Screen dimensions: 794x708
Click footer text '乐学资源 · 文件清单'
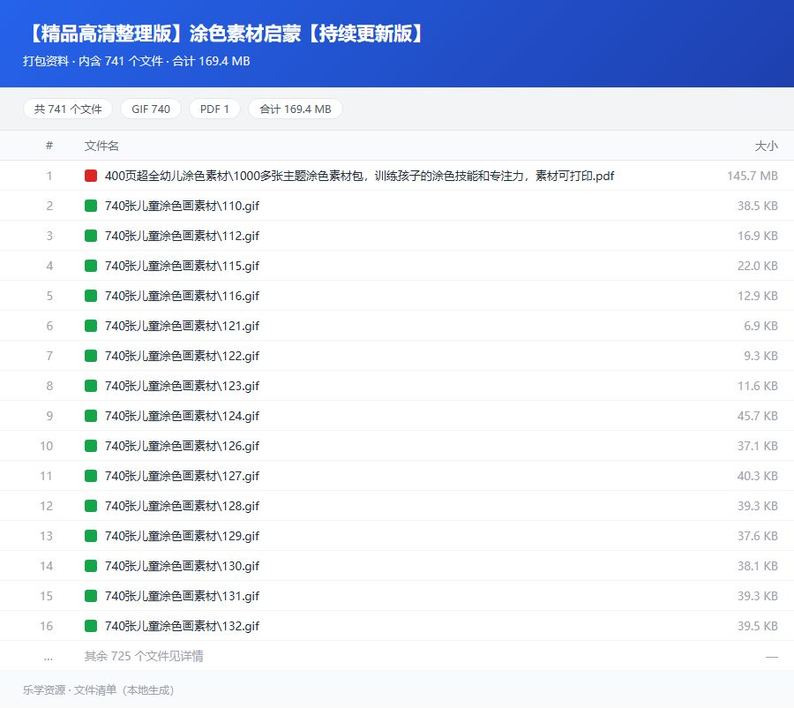click(x=70, y=690)
